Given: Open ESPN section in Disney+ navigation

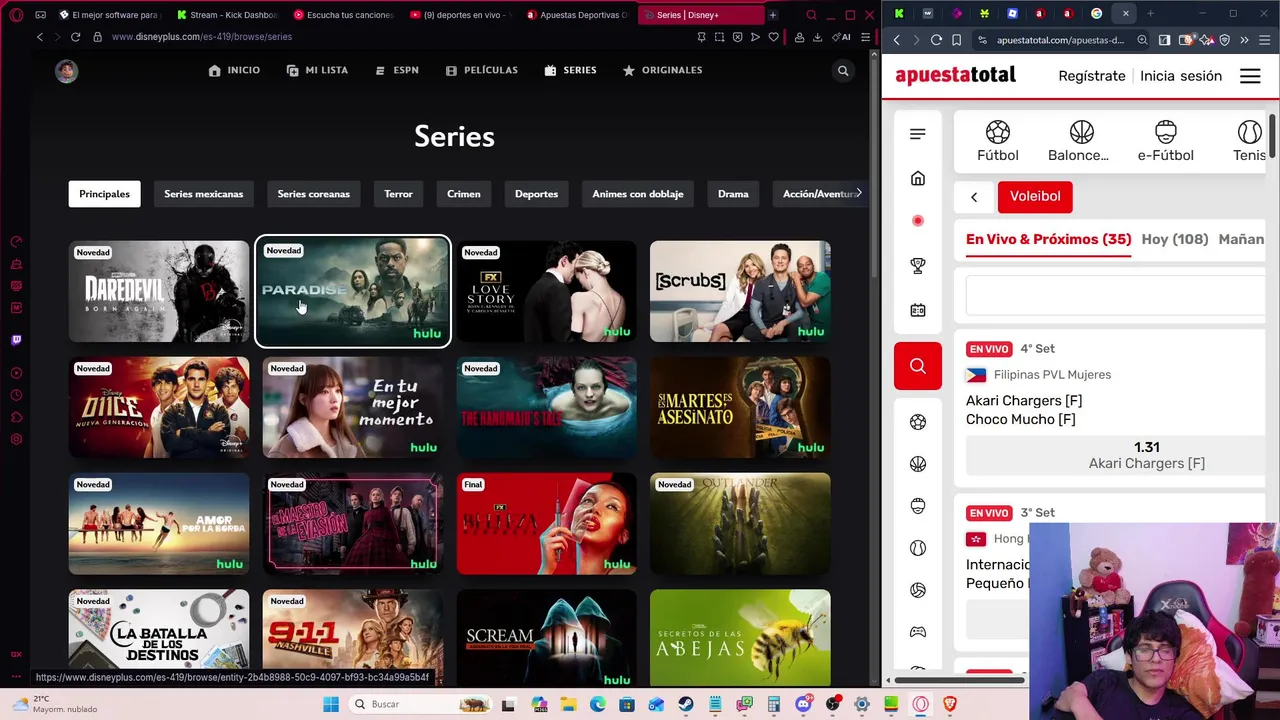Looking at the screenshot, I should 397,70.
